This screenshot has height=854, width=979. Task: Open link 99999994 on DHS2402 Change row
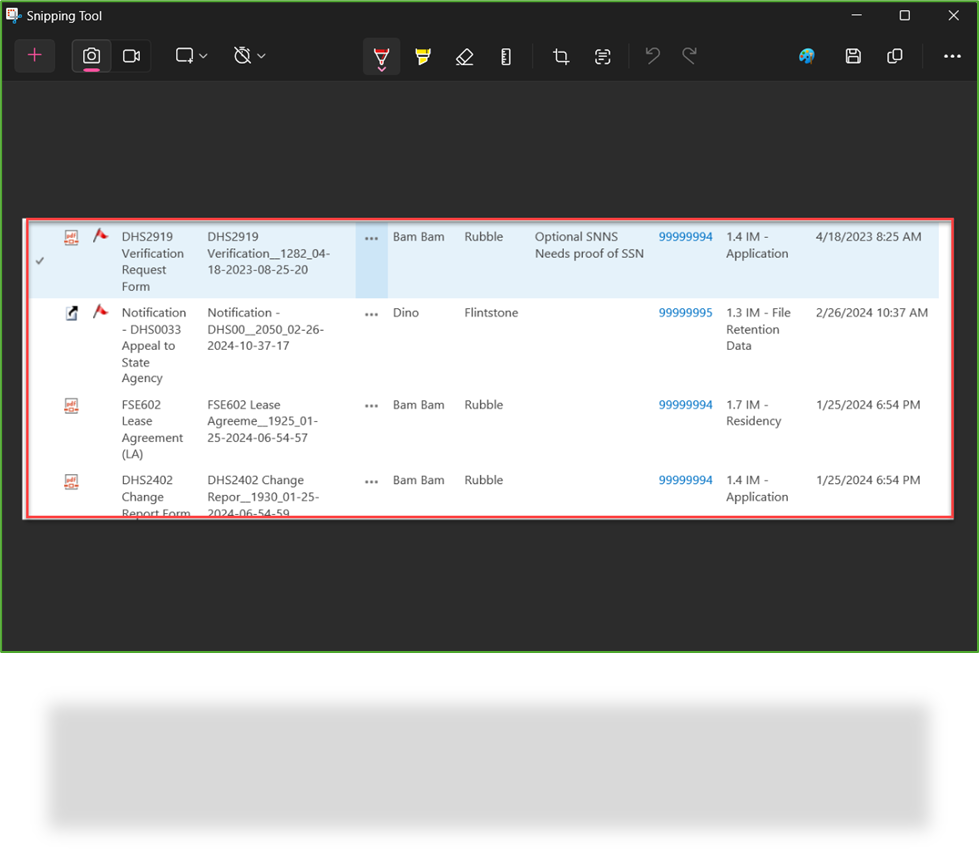(685, 480)
